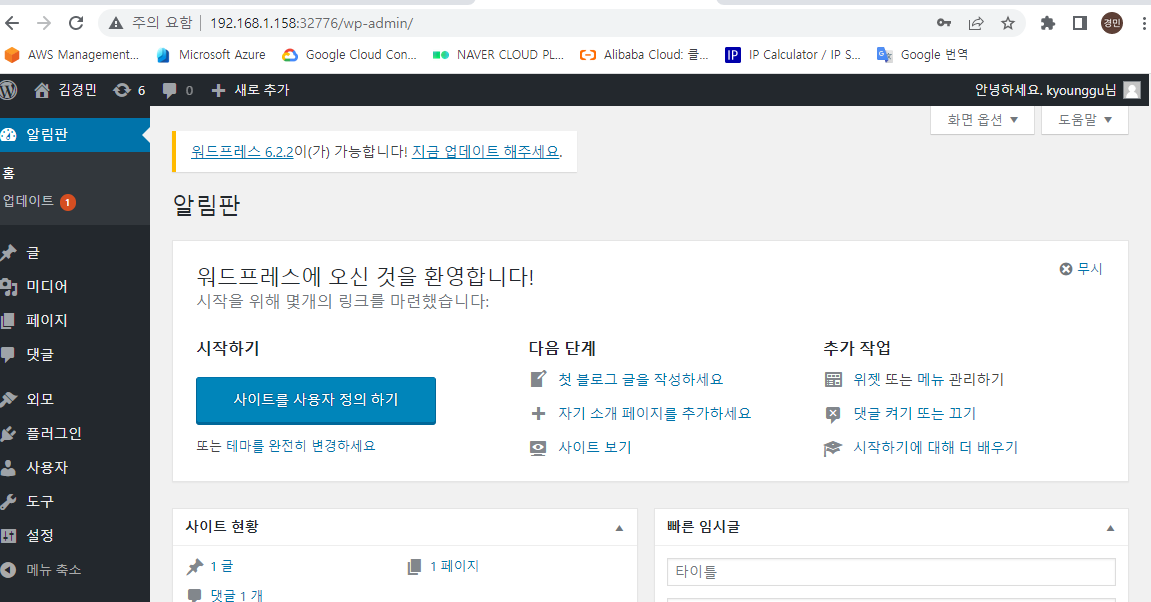Click the browser address bar URL

(x=311, y=23)
